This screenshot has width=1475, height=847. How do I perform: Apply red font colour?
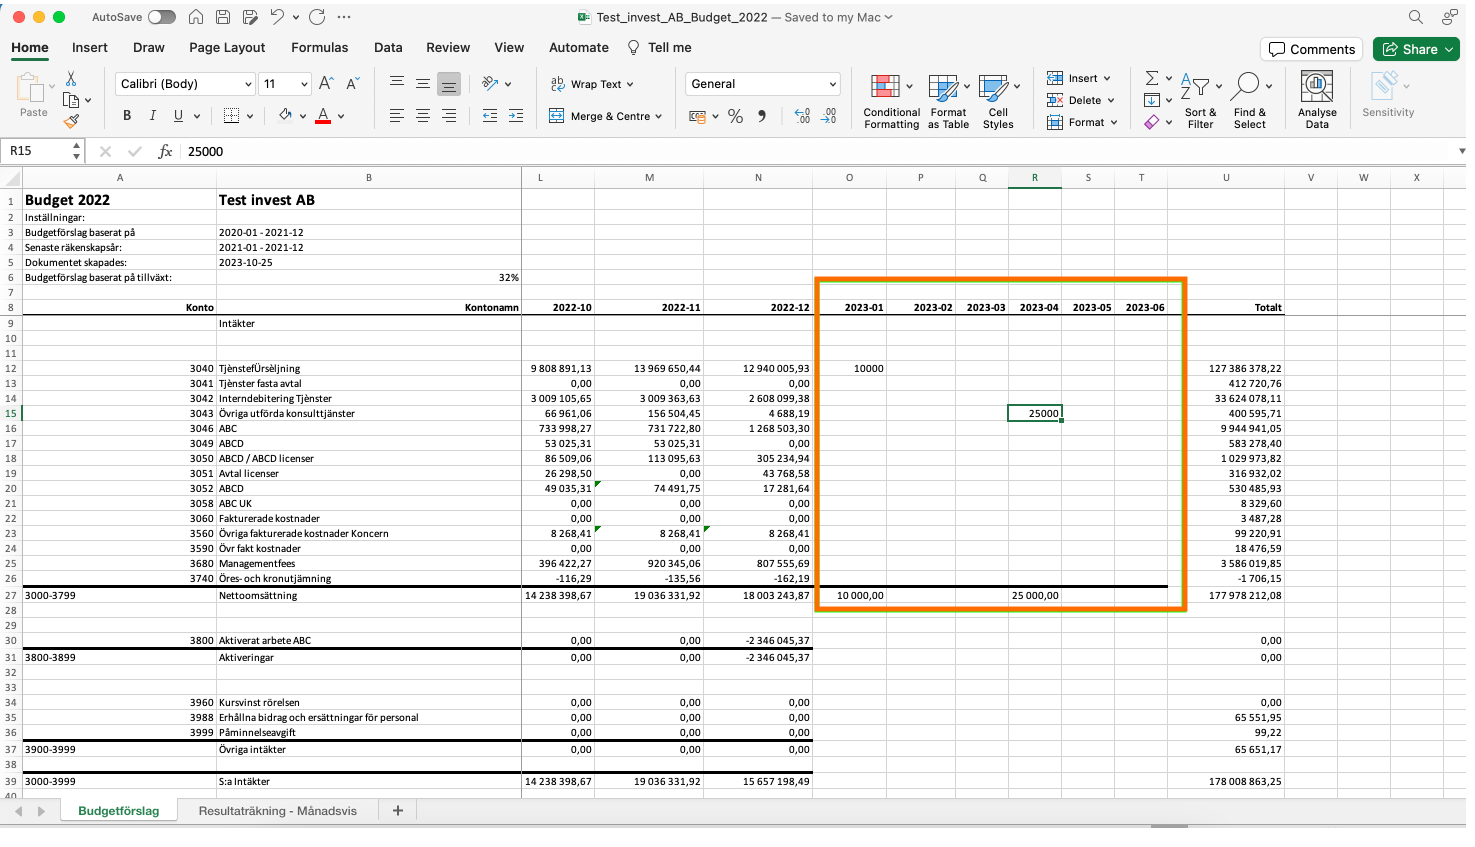coord(323,116)
